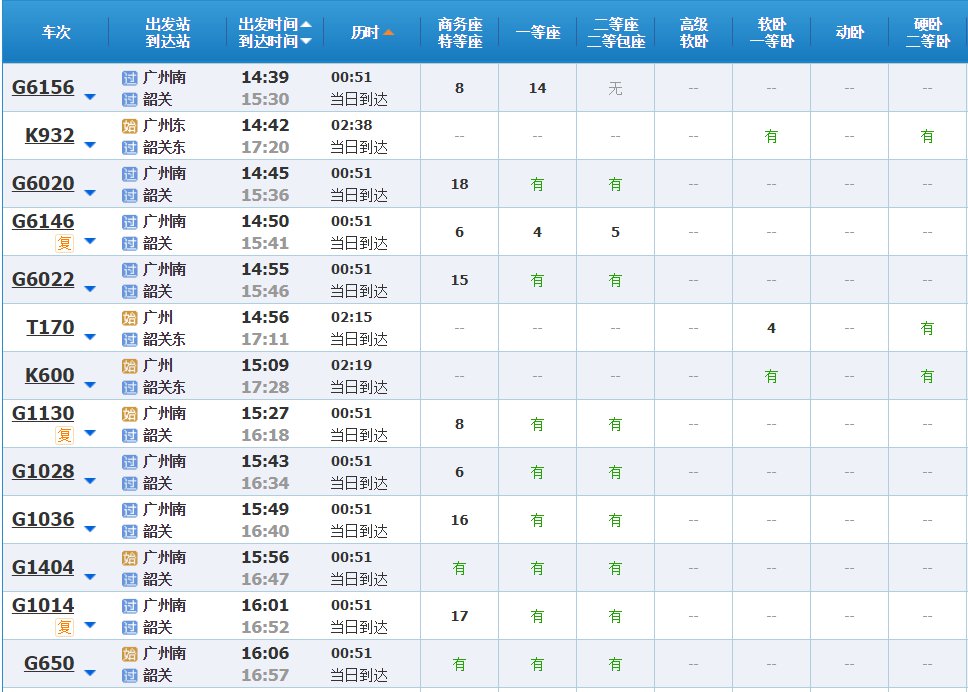Click the 过 icon beside 韶关东 in T170 row

pos(129,339)
